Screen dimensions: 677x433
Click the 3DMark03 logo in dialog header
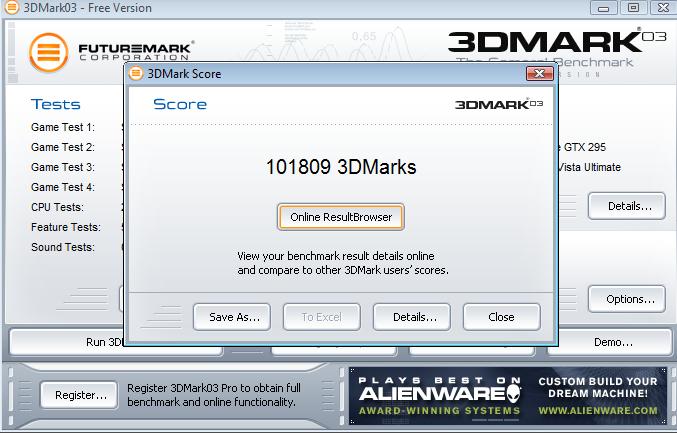(x=499, y=104)
